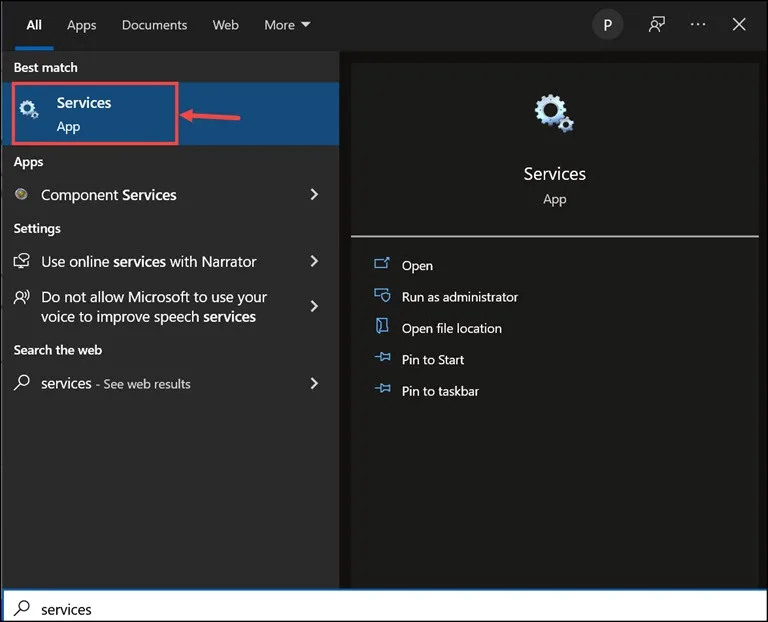Click Pin to Start
The image size is (768, 622).
pos(432,359)
